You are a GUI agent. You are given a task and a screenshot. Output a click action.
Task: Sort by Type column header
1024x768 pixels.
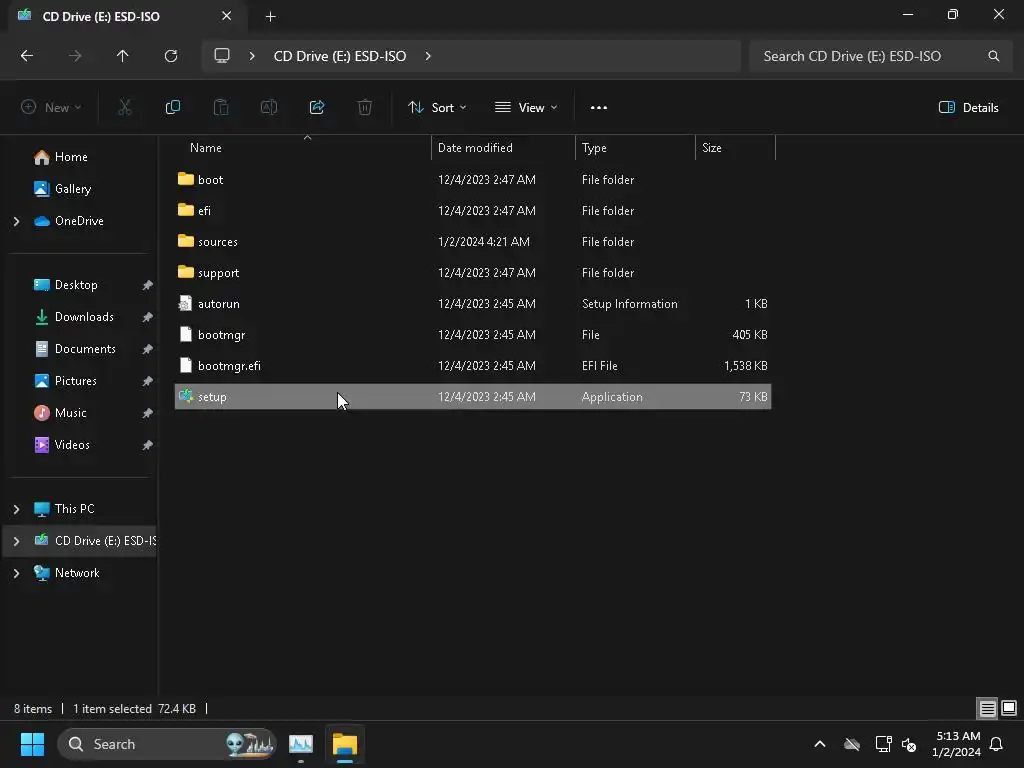[x=635, y=148]
